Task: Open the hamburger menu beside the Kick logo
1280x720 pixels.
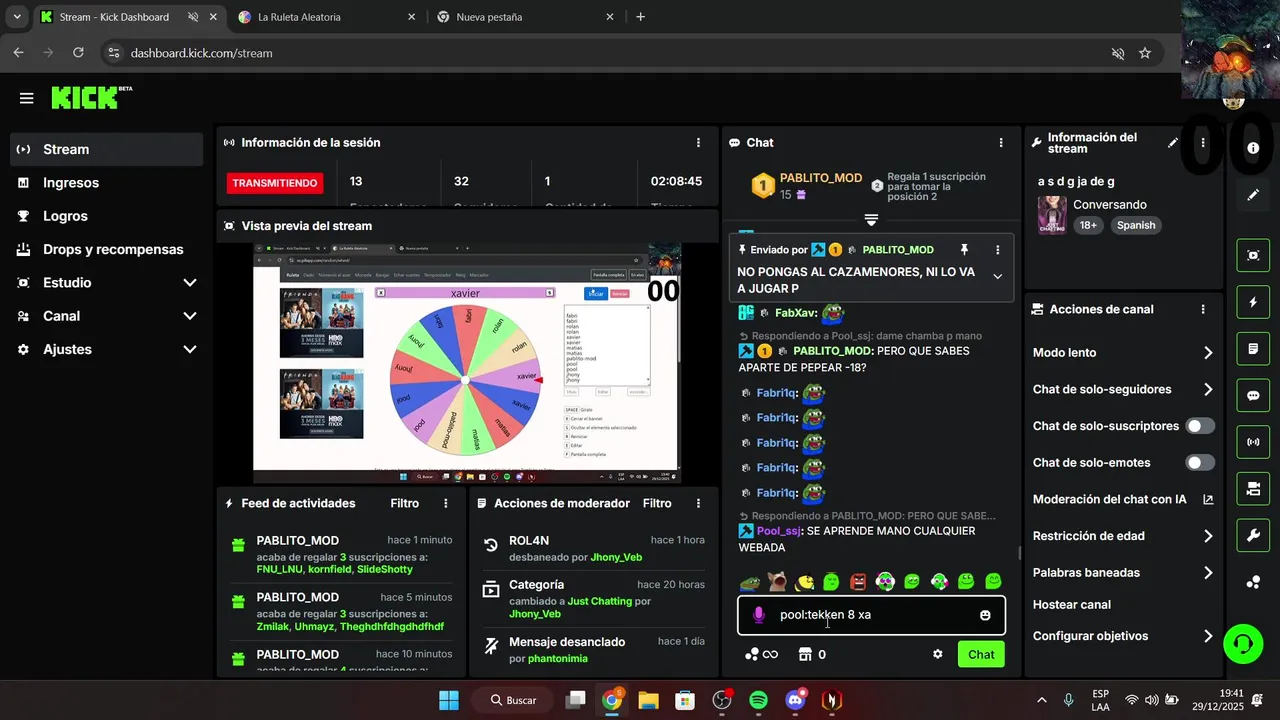Action: click(27, 98)
